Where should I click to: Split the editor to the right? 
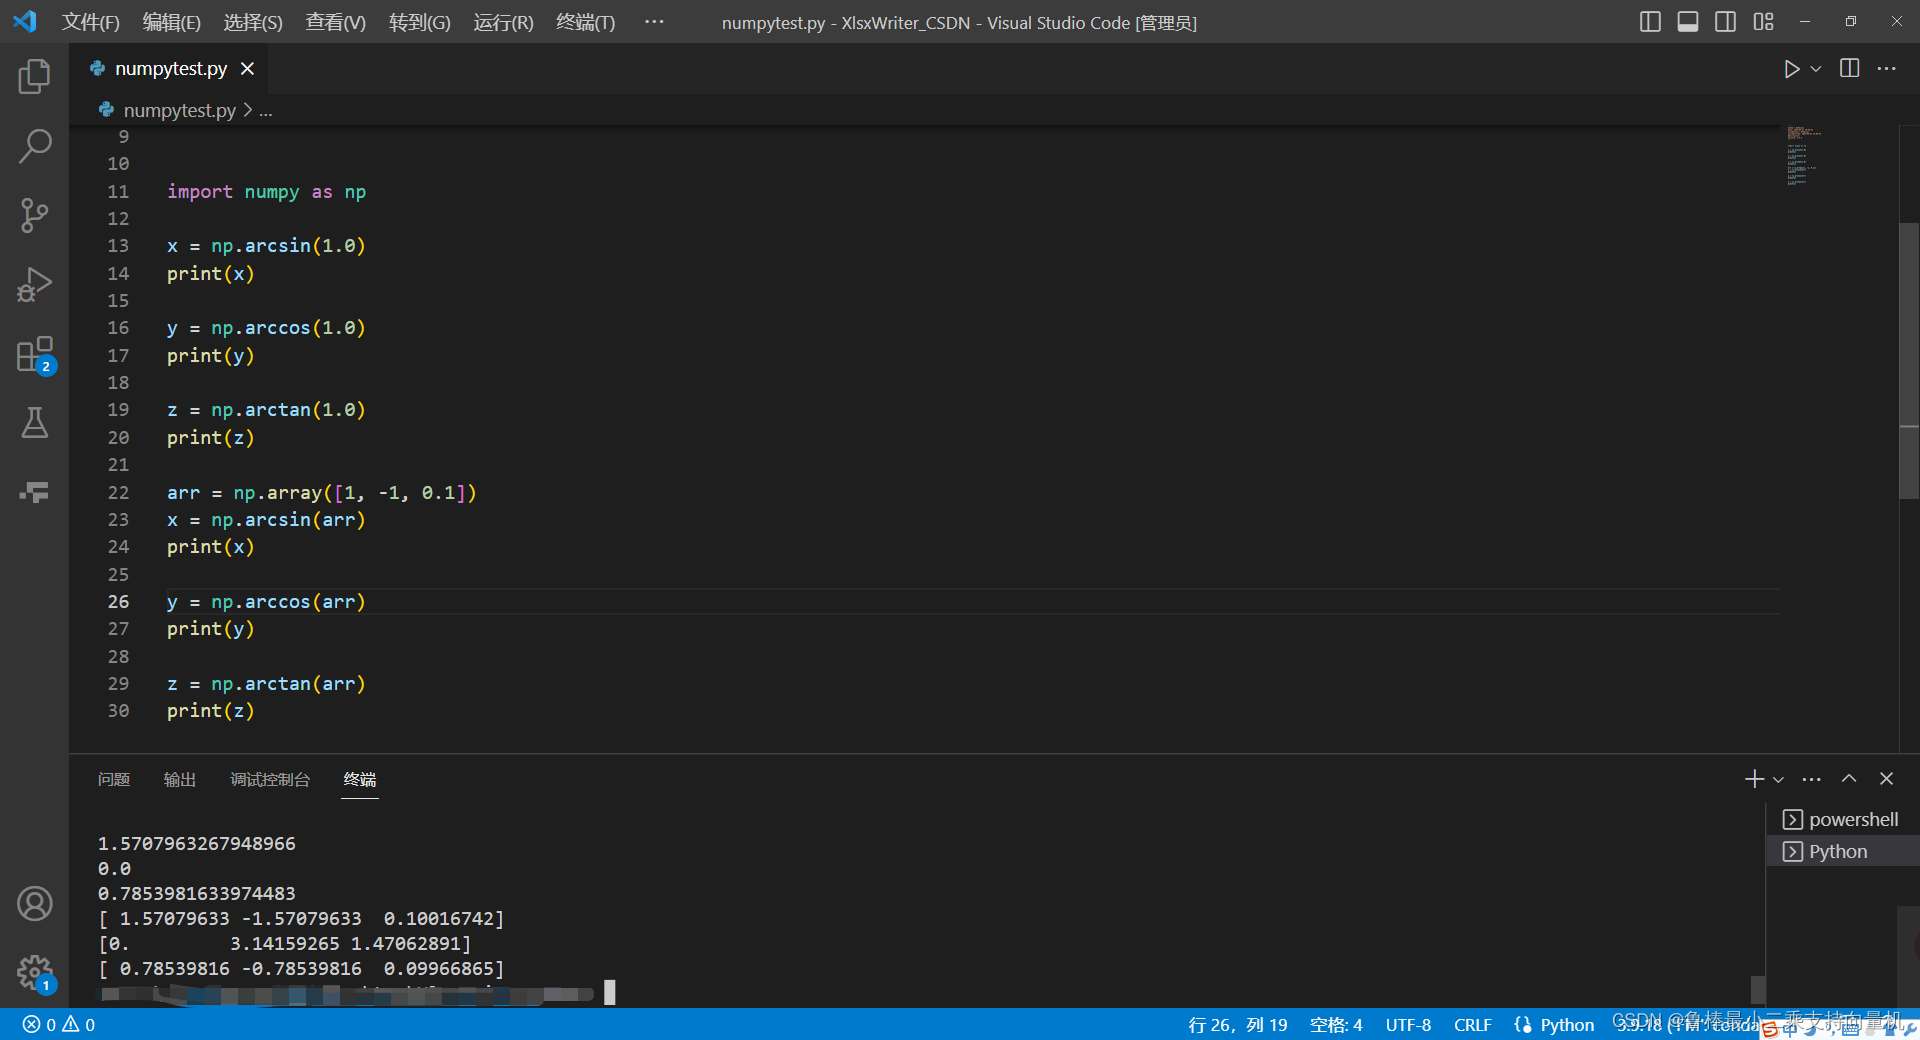[x=1850, y=69]
